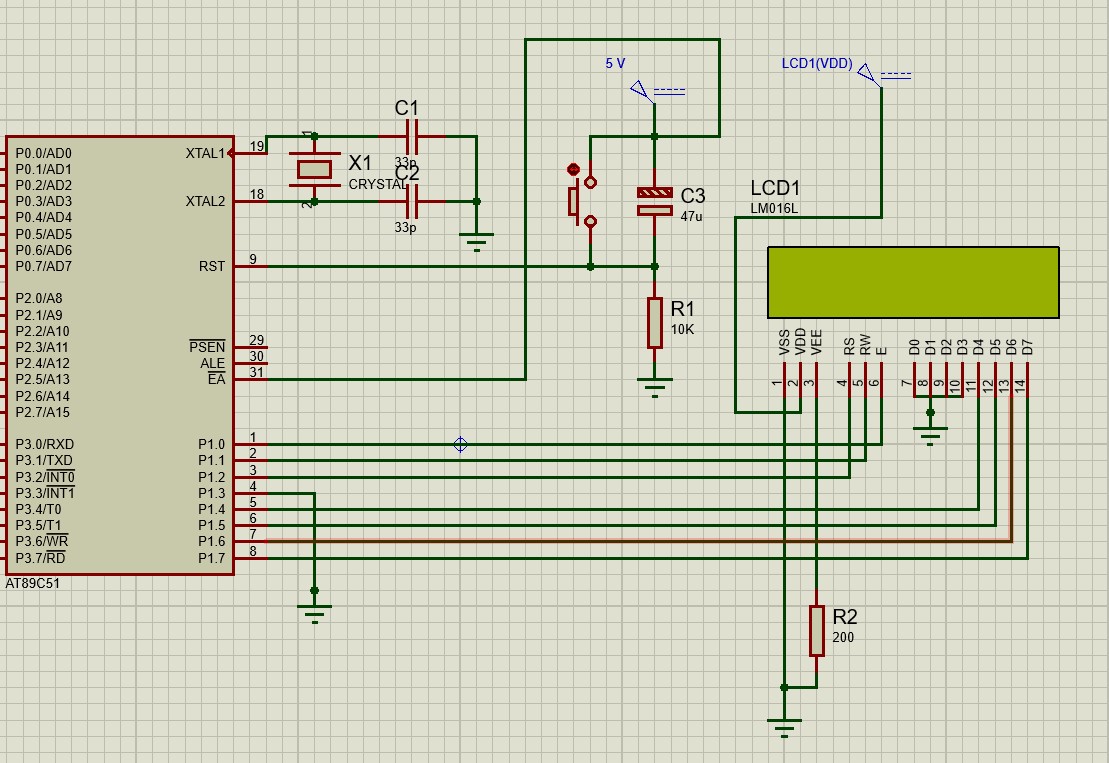Select resistor R2 body

817,631
